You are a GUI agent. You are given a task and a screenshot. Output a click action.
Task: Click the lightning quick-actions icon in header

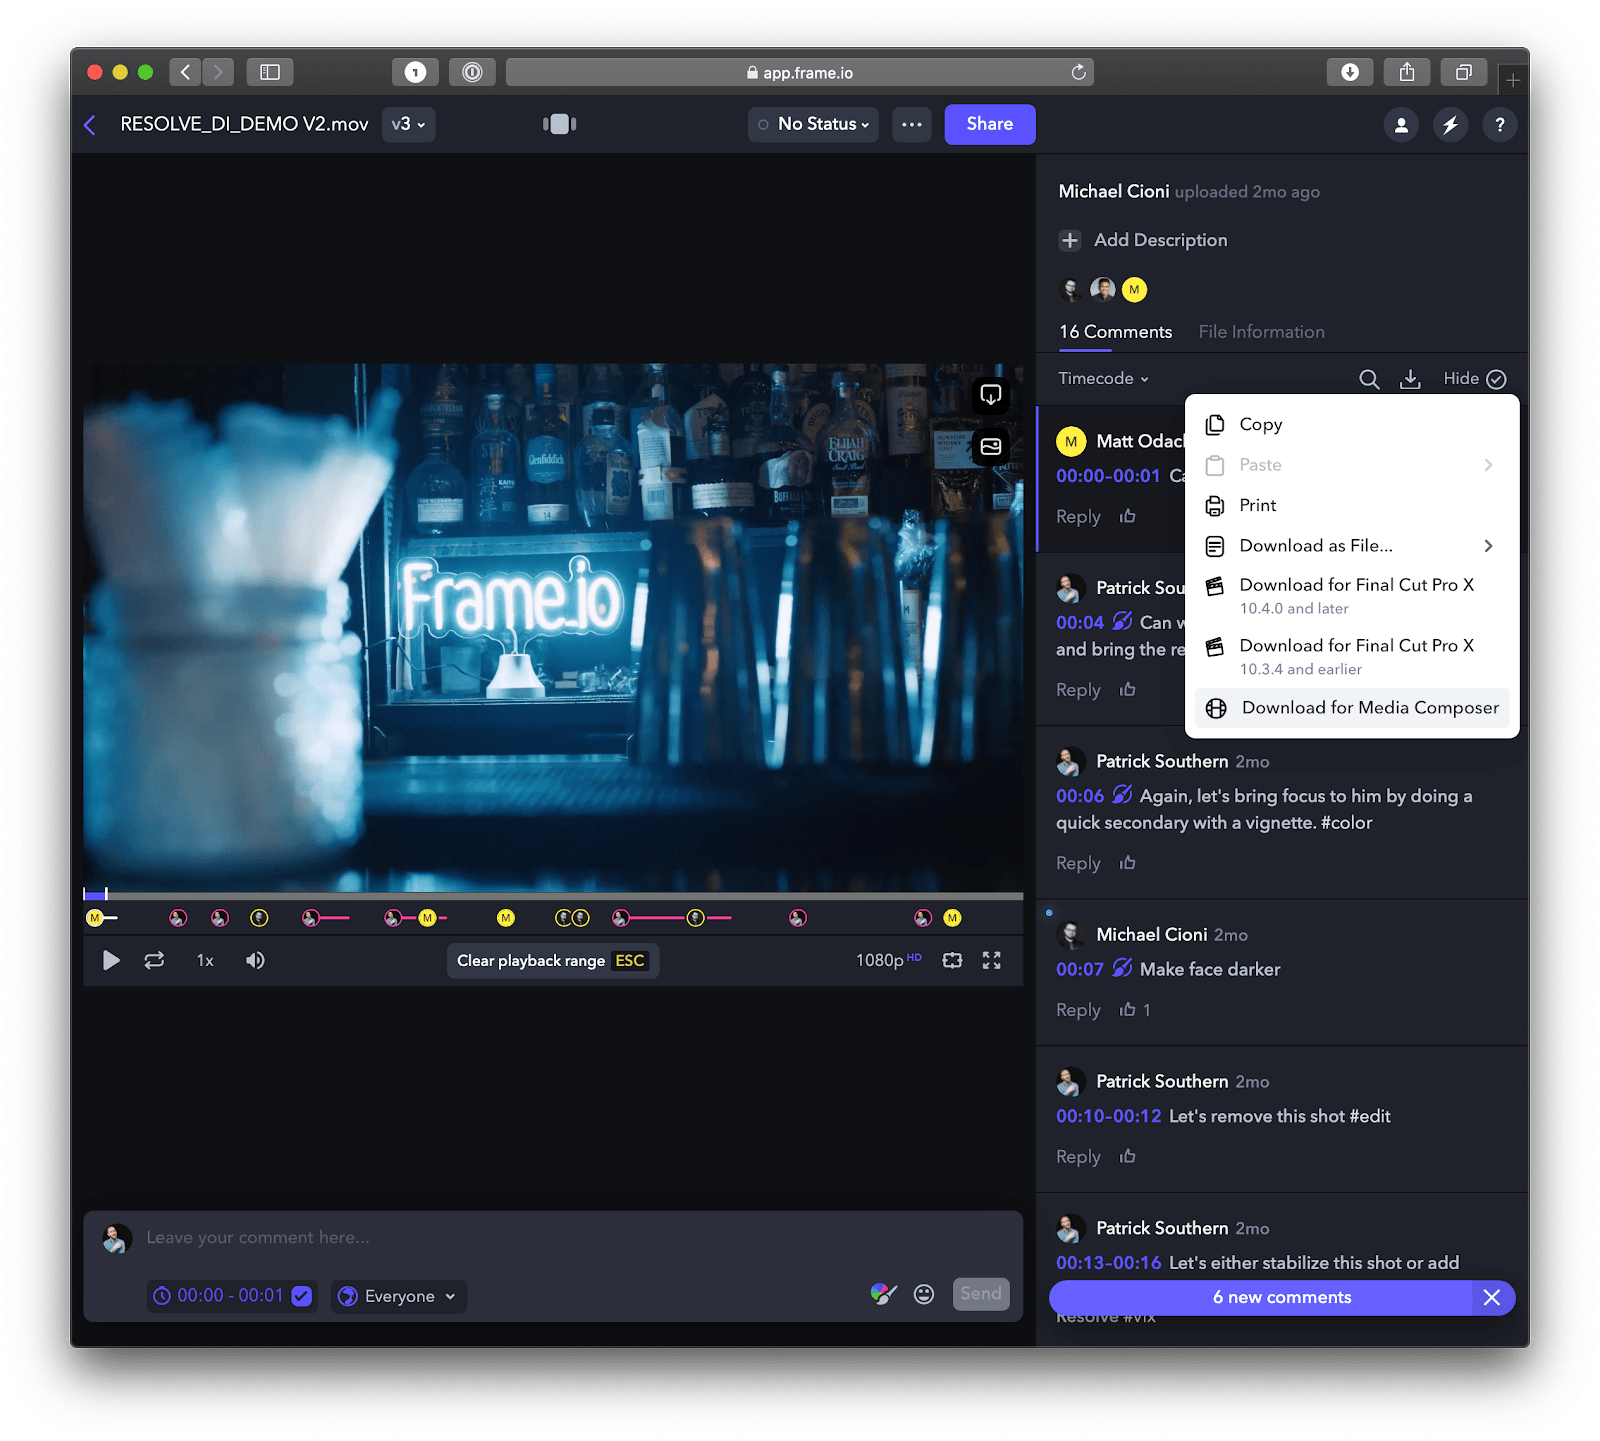tap(1450, 124)
